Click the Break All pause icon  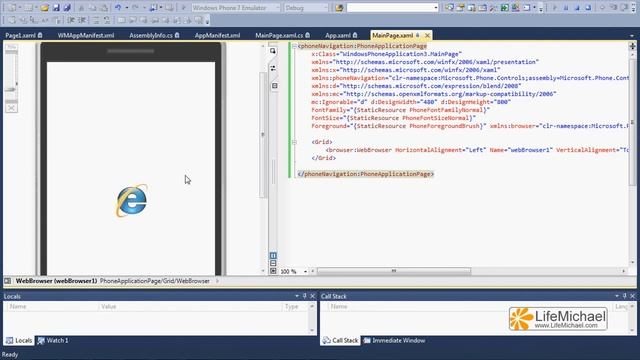pos(566,7)
